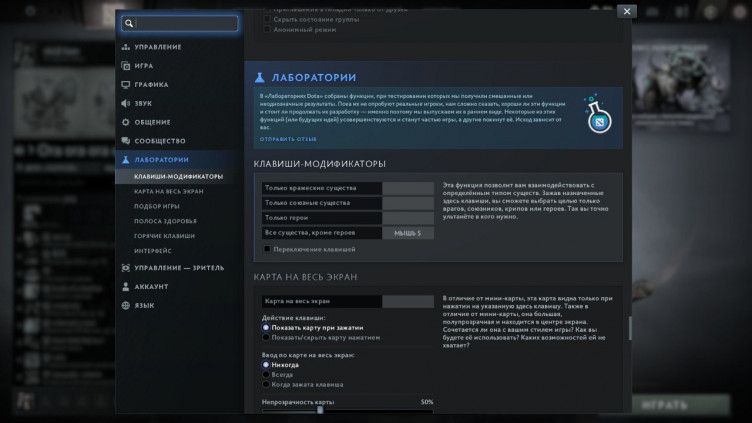Click the Звук speaker icon
Image resolution: width=752 pixels, height=423 pixels.
click(x=125, y=103)
